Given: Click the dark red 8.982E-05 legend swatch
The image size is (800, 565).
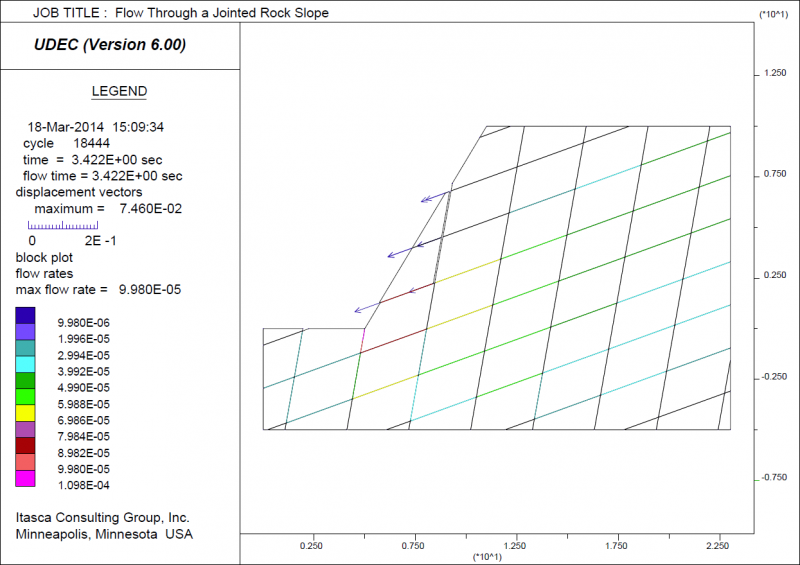Looking at the screenshot, I should pyautogui.click(x=25, y=446).
